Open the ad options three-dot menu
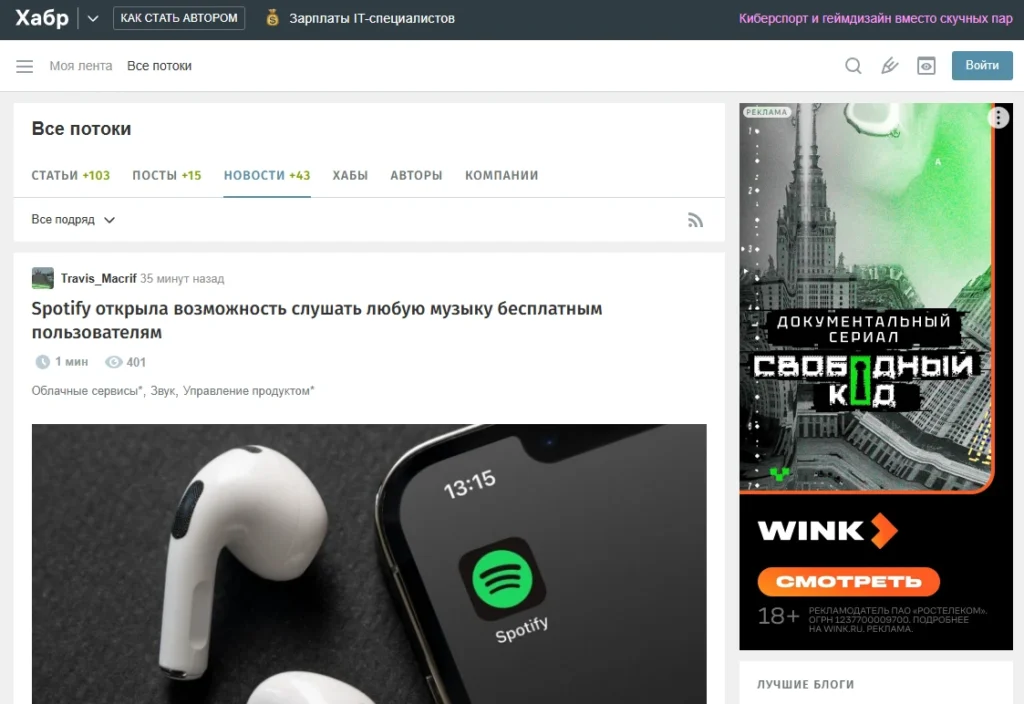Screen dimensions: 1024x704 998,118
